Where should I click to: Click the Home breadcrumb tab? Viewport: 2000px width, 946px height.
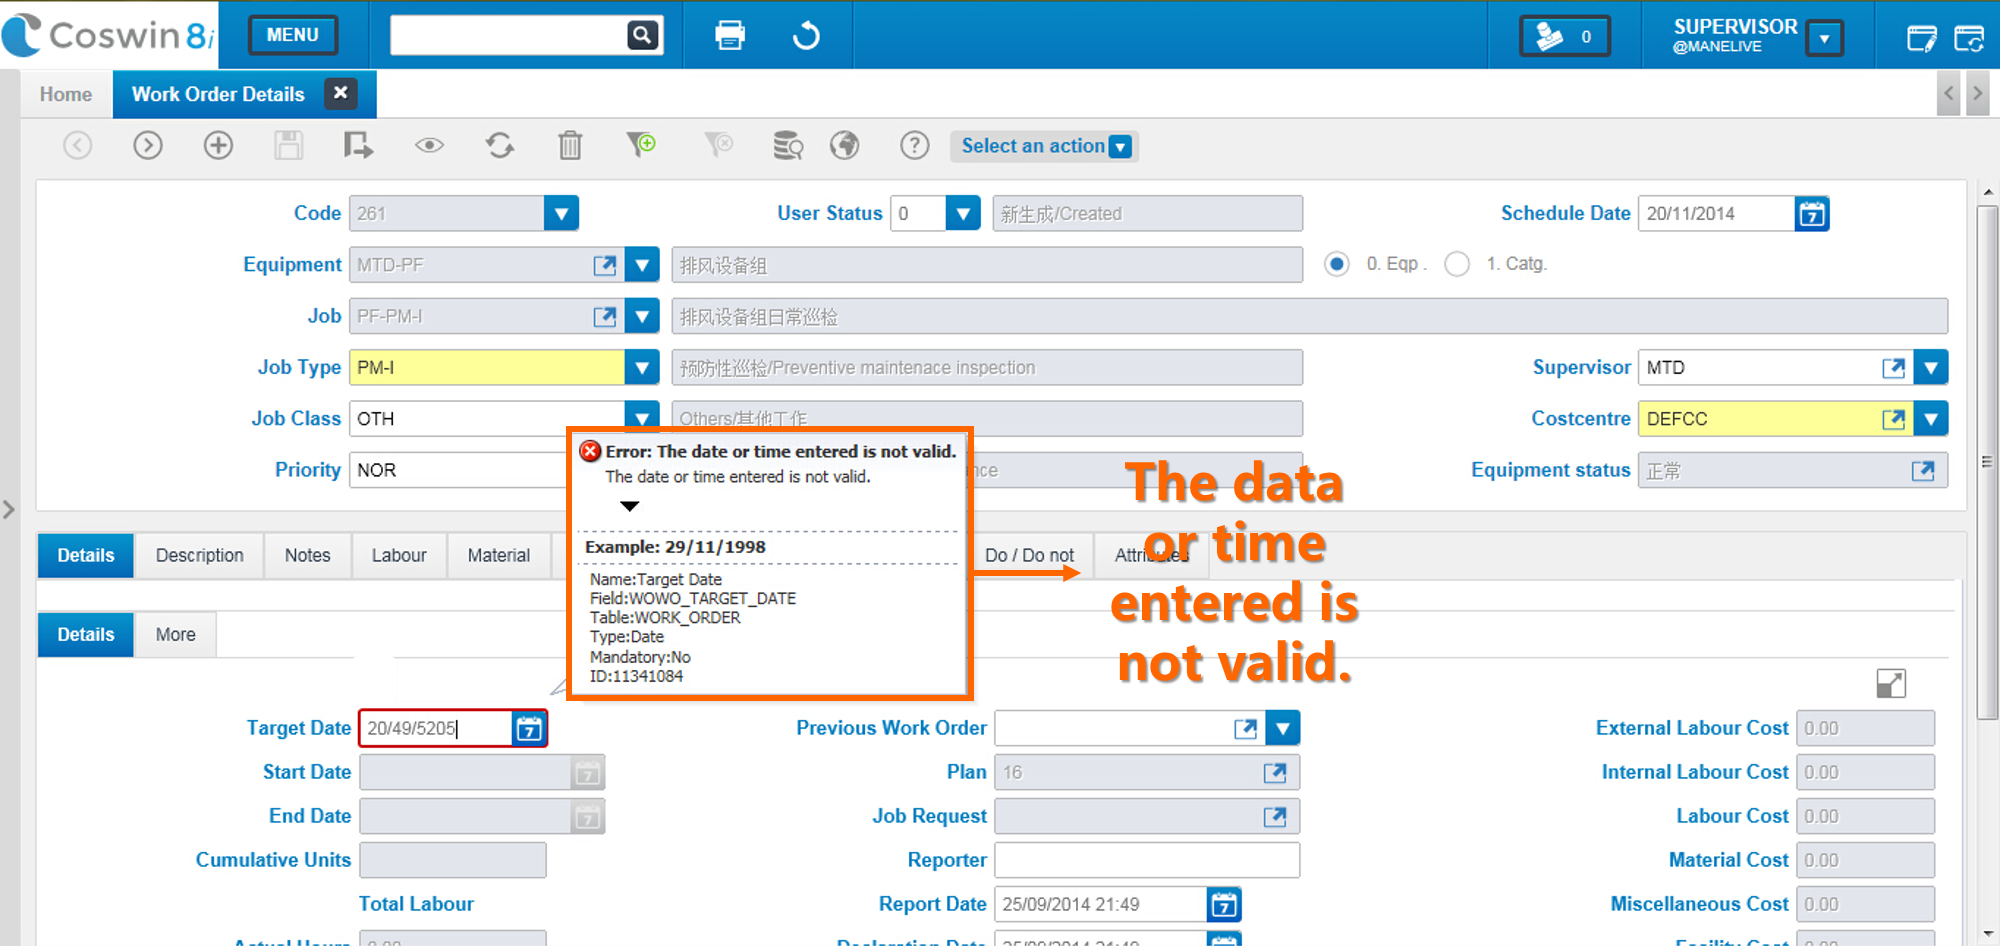point(66,94)
